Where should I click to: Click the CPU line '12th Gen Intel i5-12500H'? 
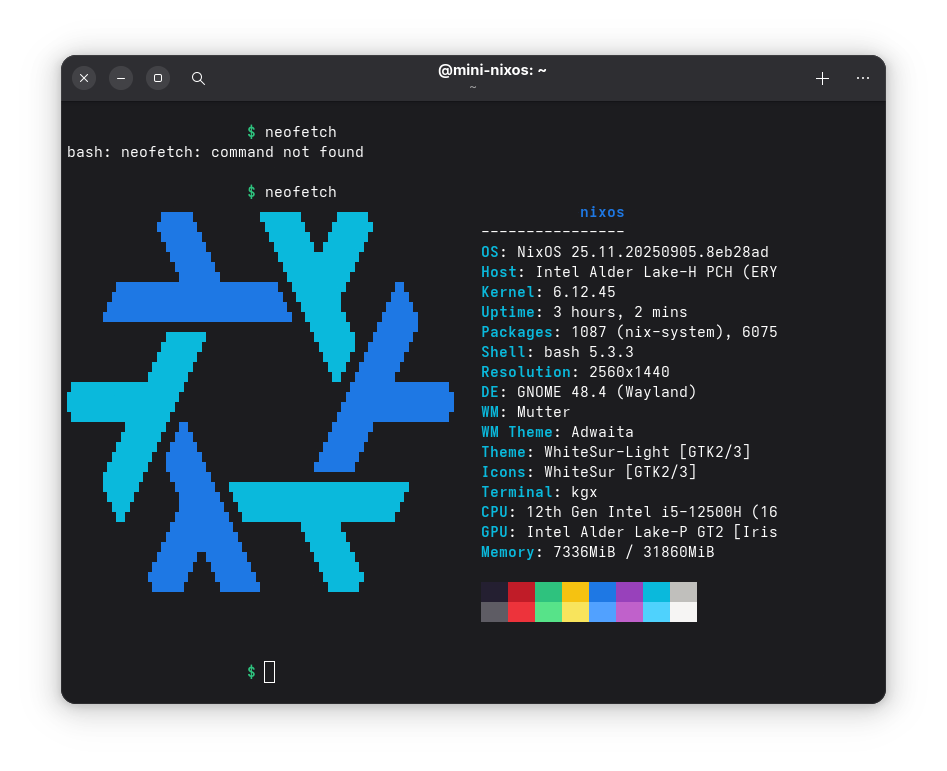pyautogui.click(x=629, y=512)
